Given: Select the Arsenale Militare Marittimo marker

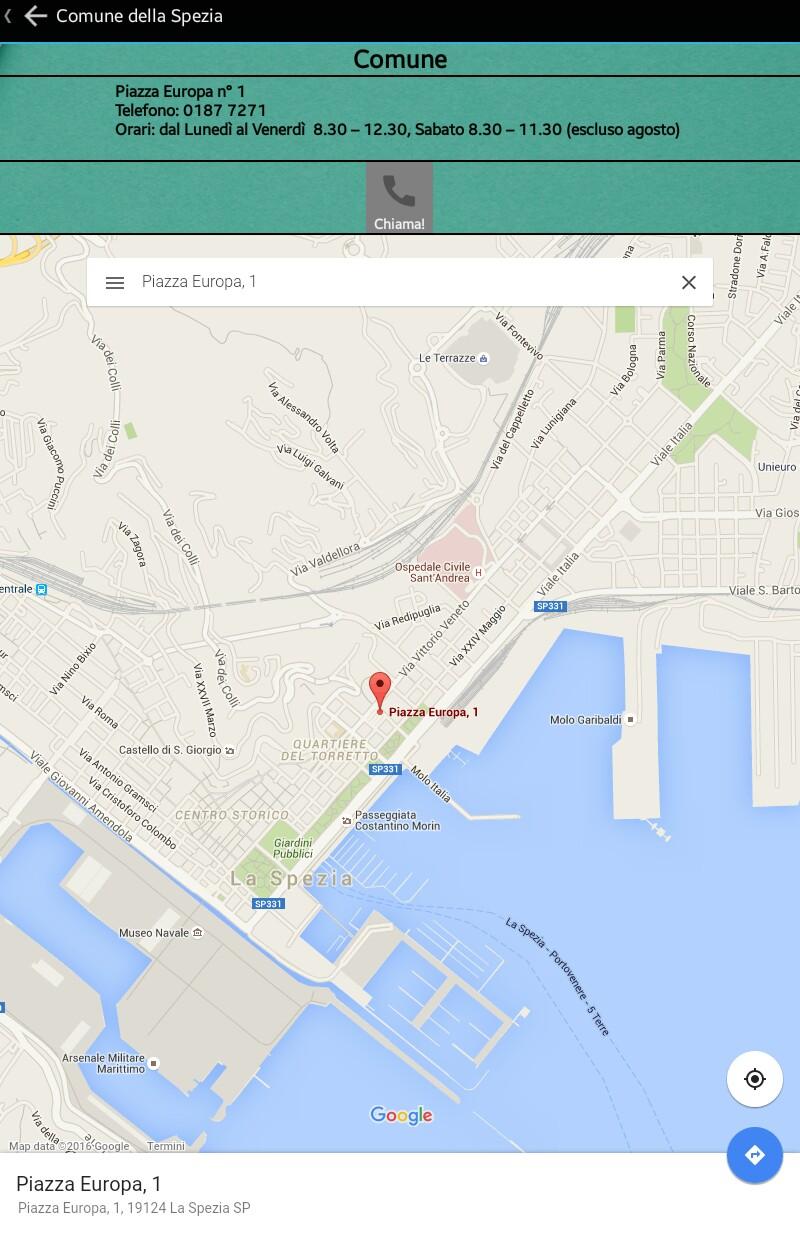Looking at the screenshot, I should point(153,1060).
